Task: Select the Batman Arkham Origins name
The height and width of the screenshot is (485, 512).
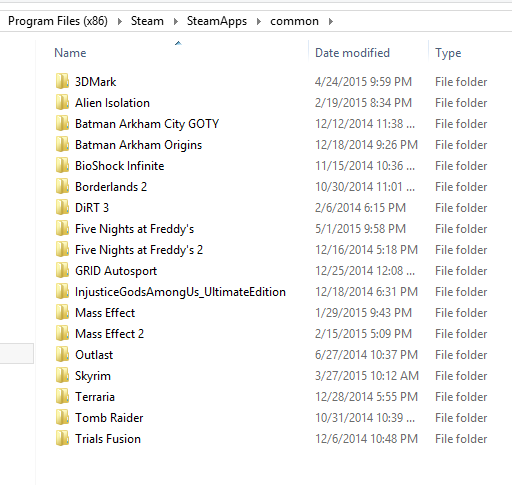Action: click(x=138, y=145)
